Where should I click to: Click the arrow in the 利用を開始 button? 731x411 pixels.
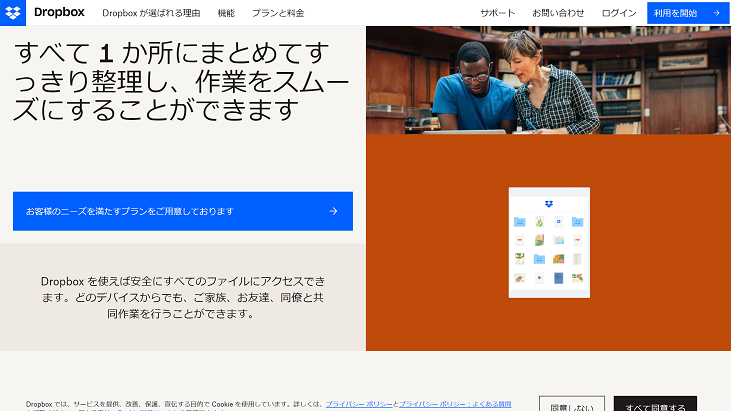pyautogui.click(x=717, y=13)
